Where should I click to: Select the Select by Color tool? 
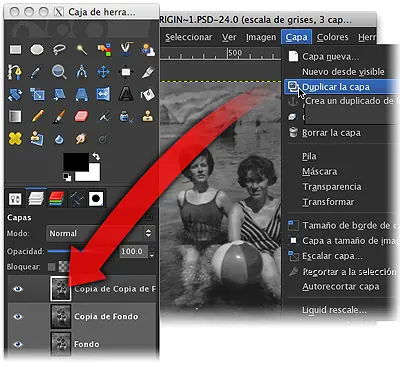[x=104, y=50]
